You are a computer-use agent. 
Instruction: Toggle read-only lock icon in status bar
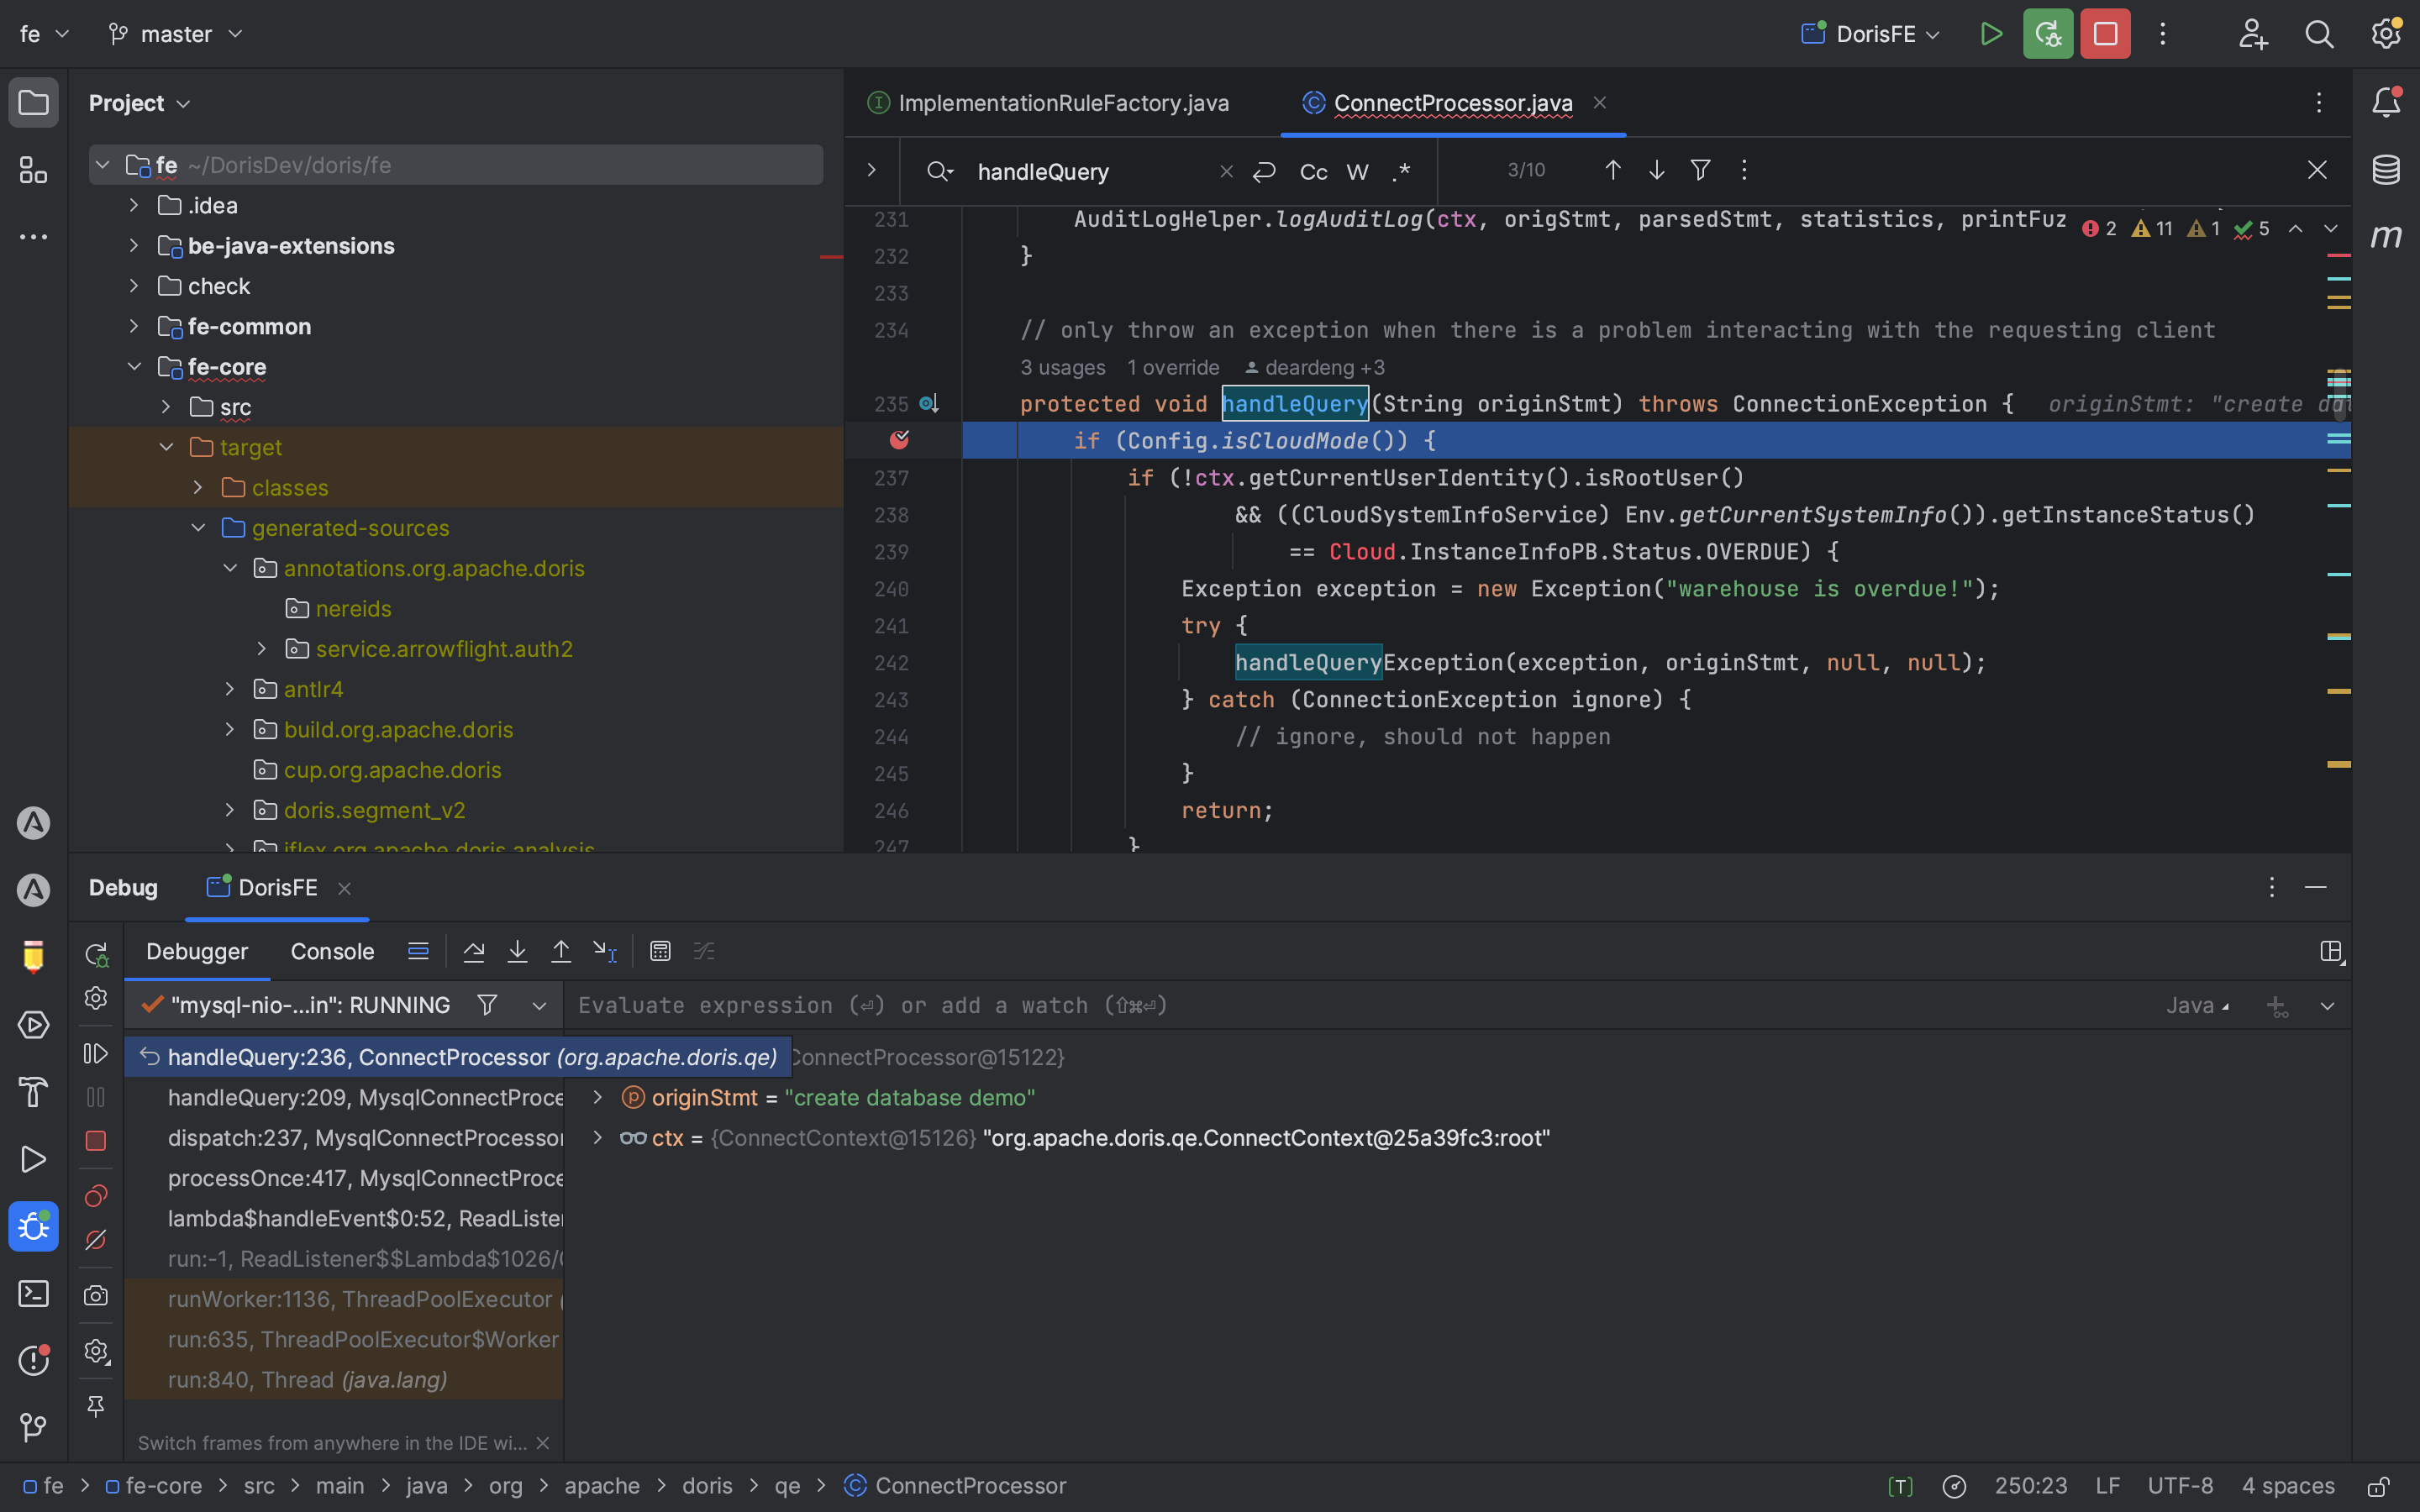2379,1486
